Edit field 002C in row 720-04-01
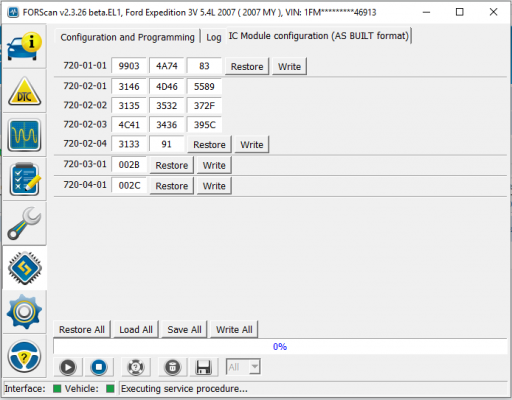Image resolution: width=512 pixels, height=400 pixels. pyautogui.click(x=129, y=185)
